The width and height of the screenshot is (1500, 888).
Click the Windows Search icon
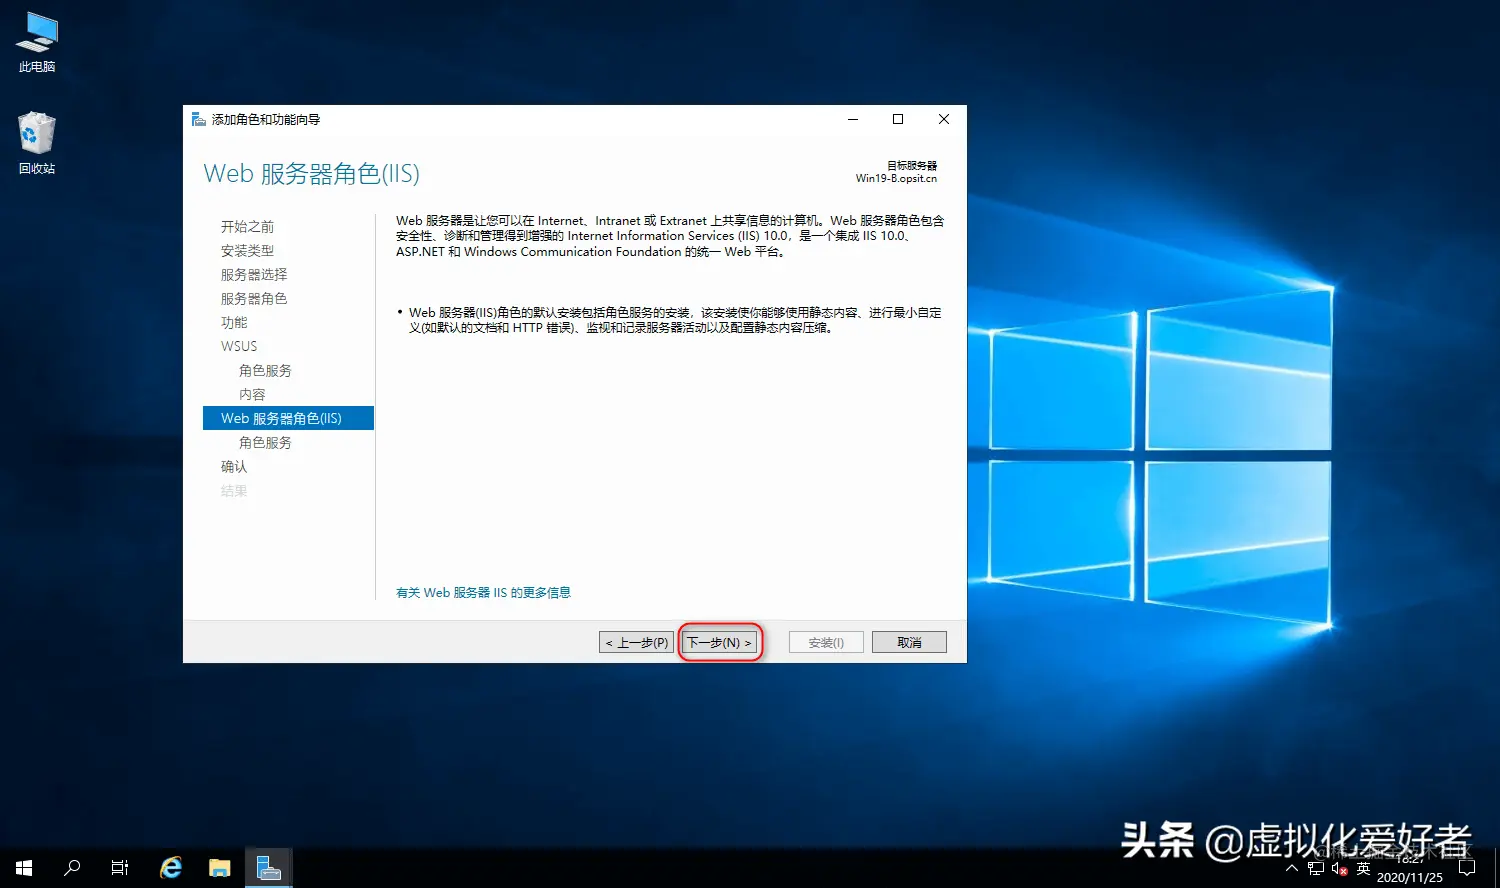pos(70,867)
